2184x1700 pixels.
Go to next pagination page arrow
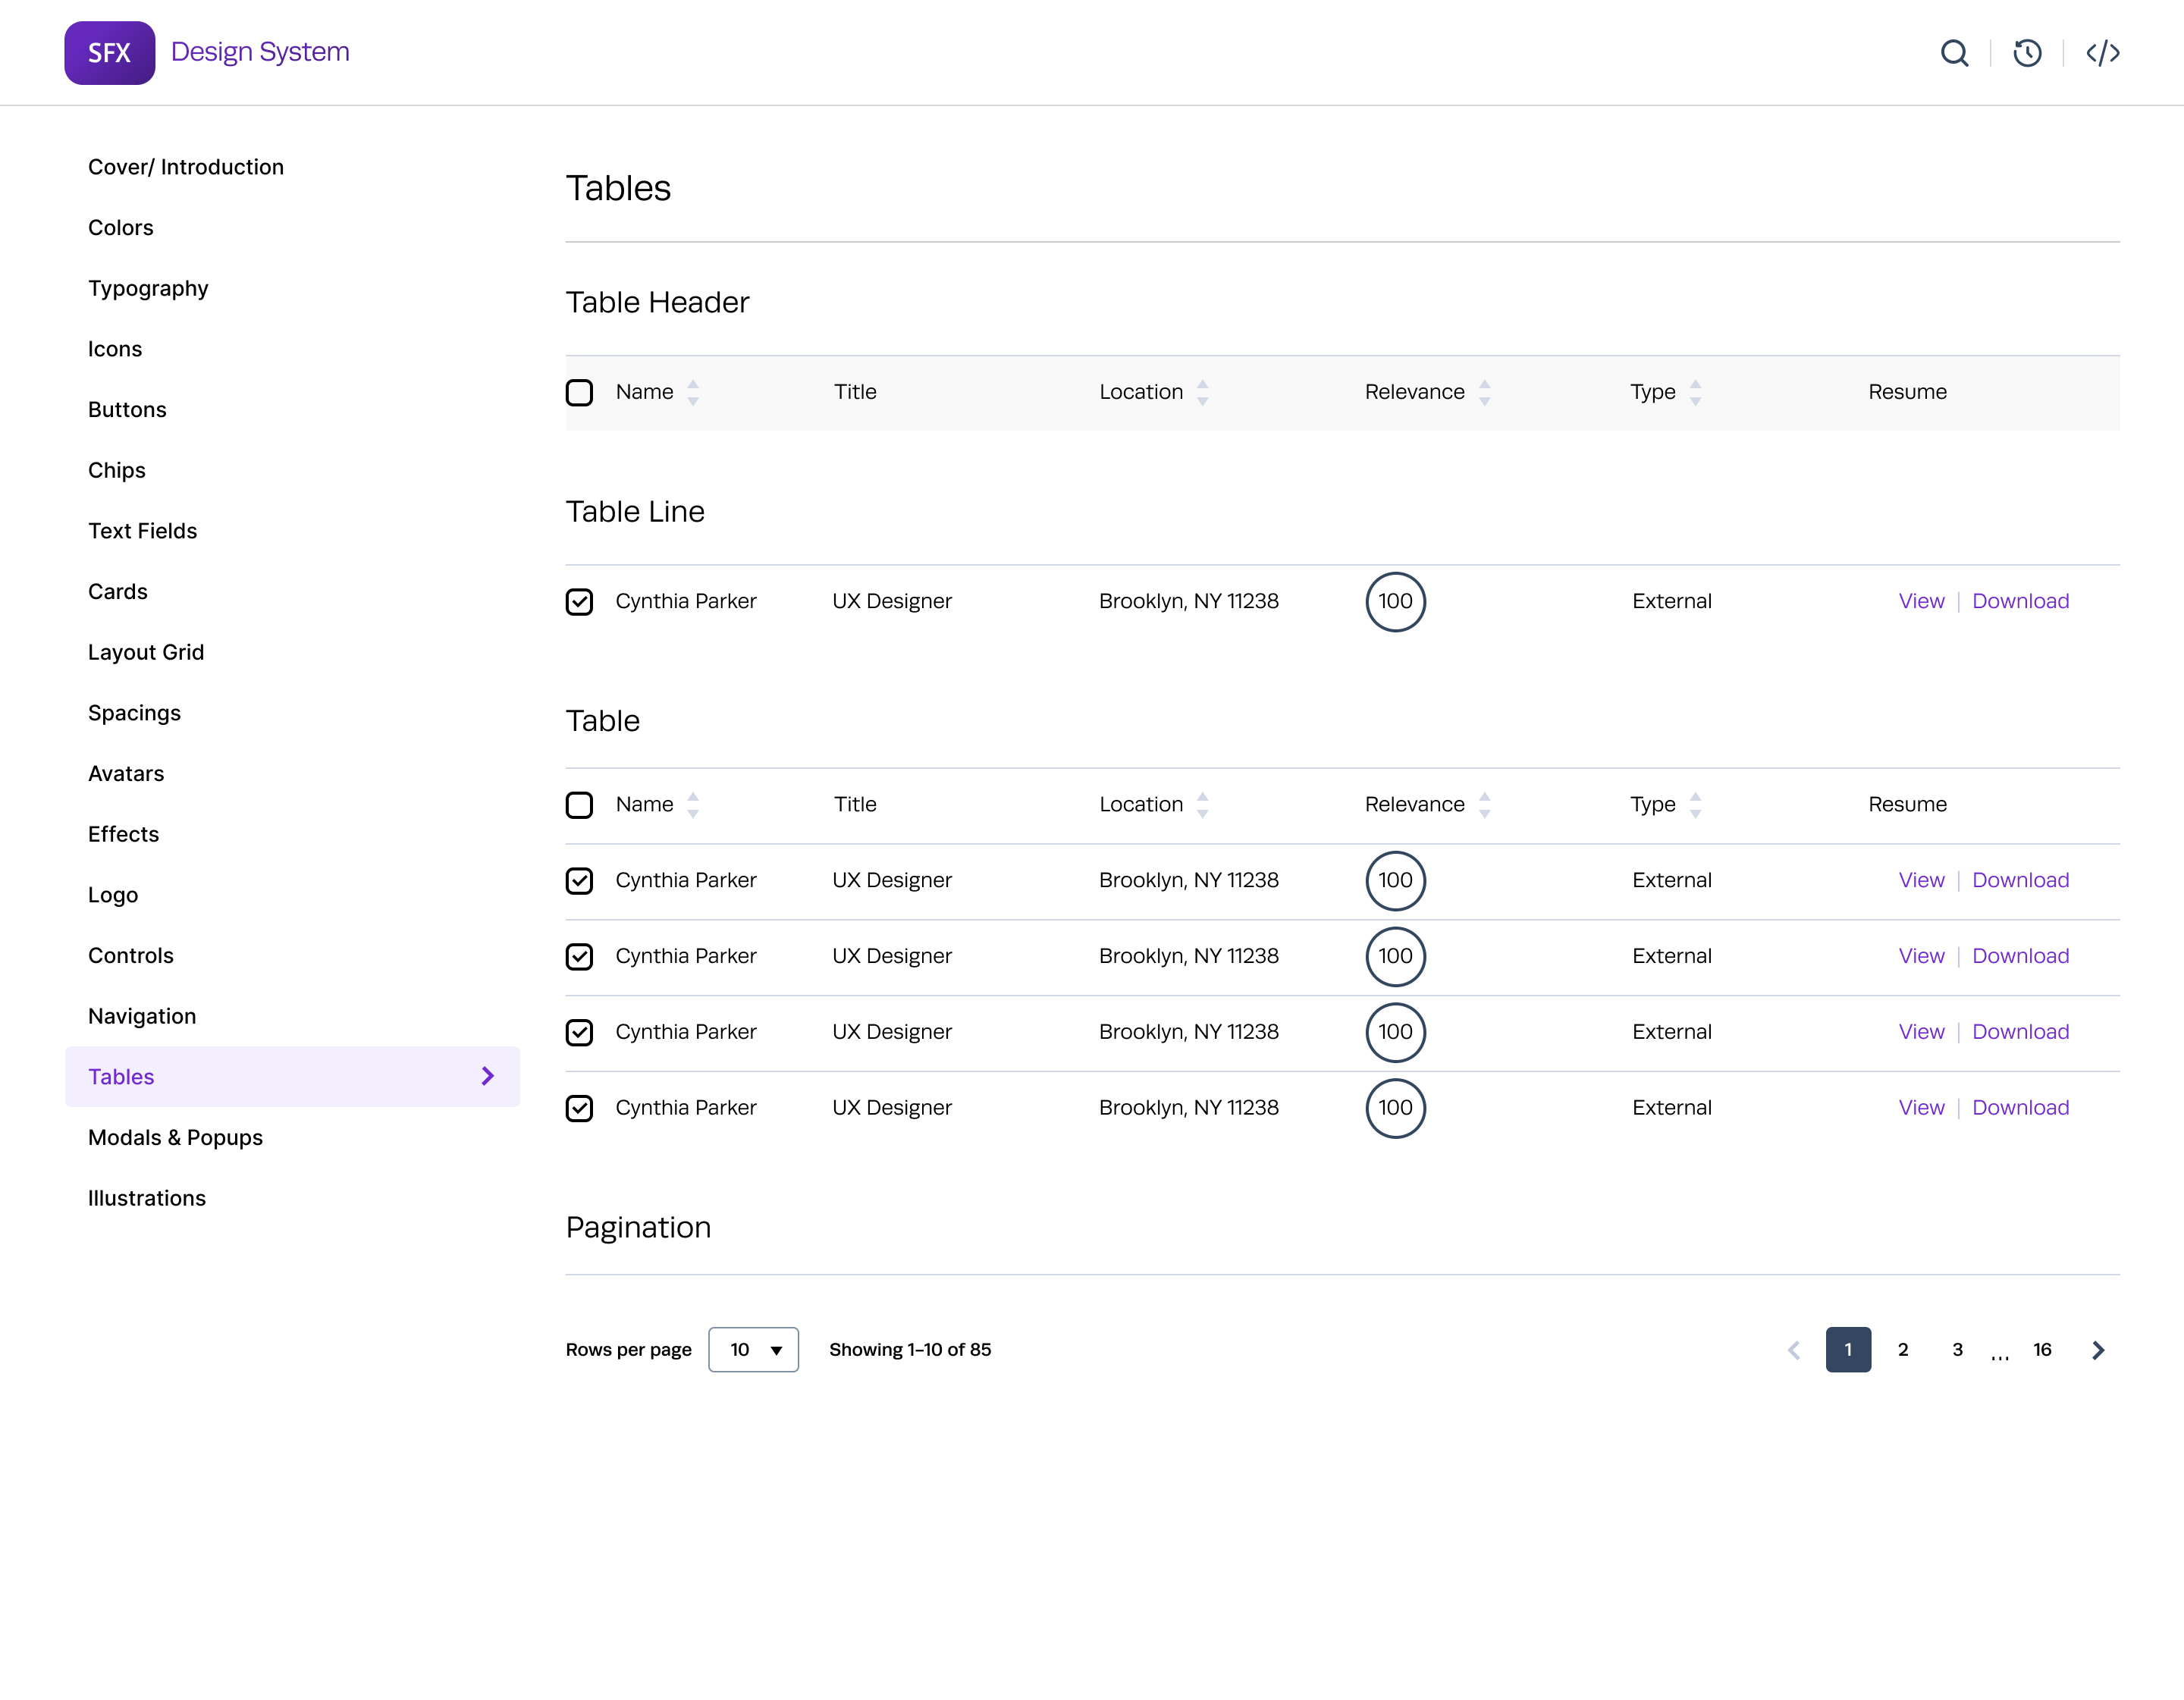[x=2098, y=1350]
